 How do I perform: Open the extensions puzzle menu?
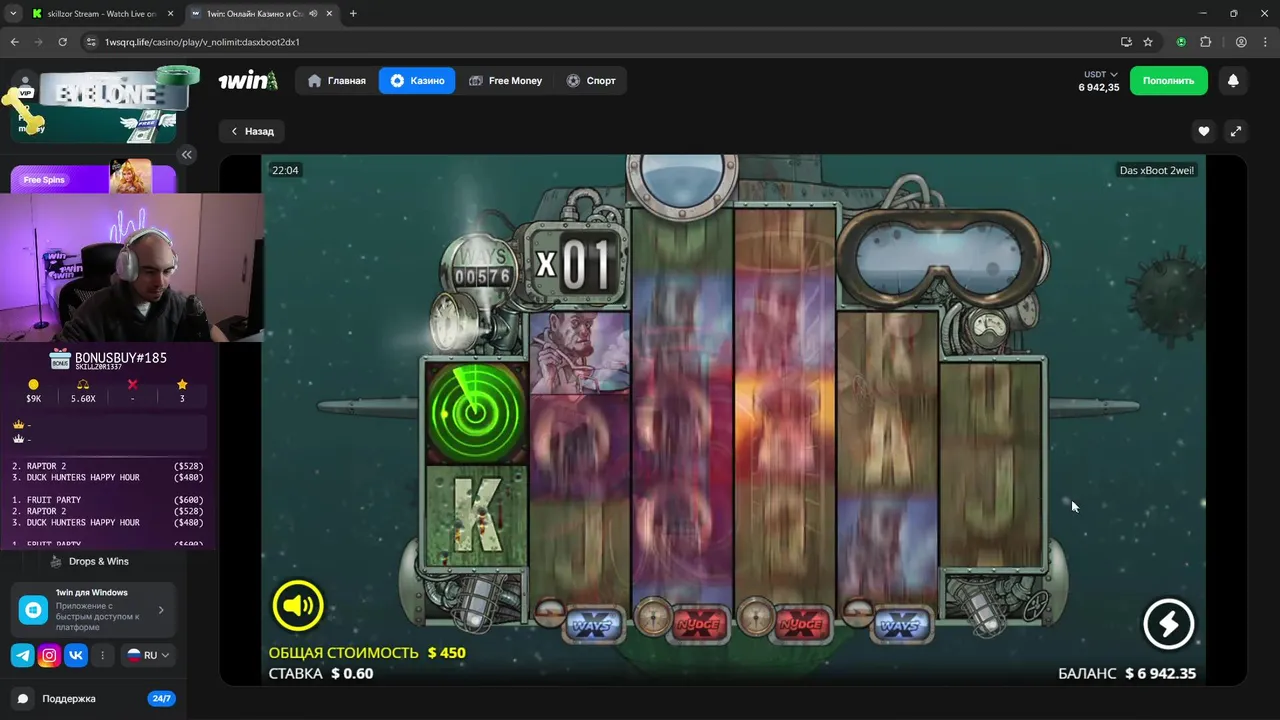point(1205,42)
